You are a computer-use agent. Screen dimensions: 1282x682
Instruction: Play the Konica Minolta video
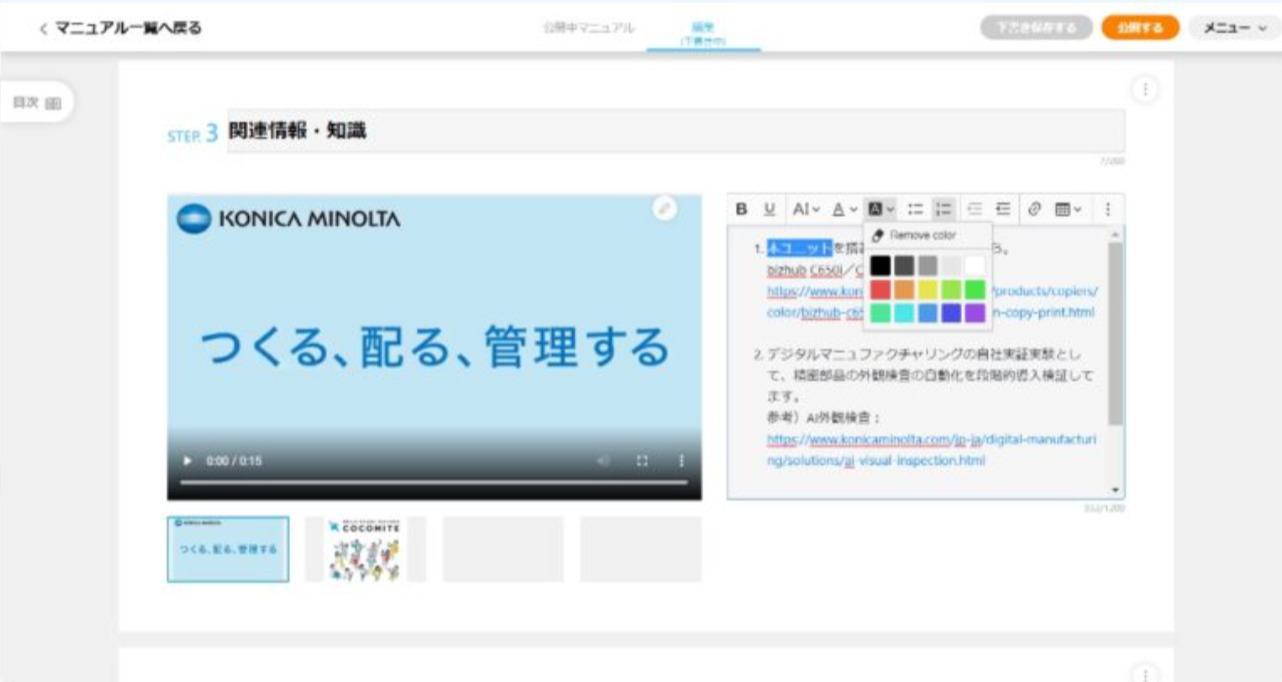(186, 461)
